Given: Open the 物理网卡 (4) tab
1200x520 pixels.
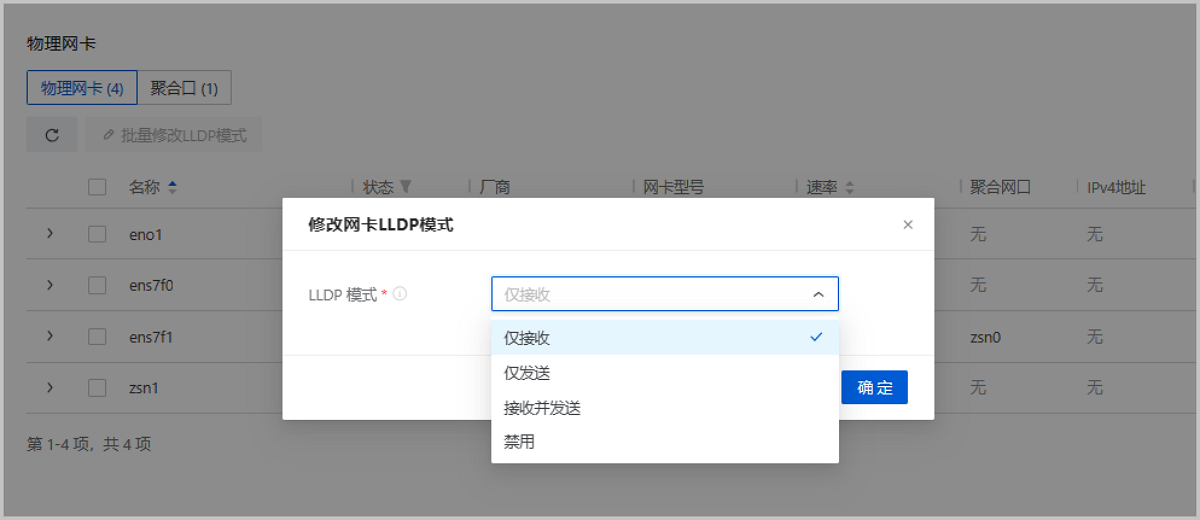Looking at the screenshot, I should click(x=82, y=88).
